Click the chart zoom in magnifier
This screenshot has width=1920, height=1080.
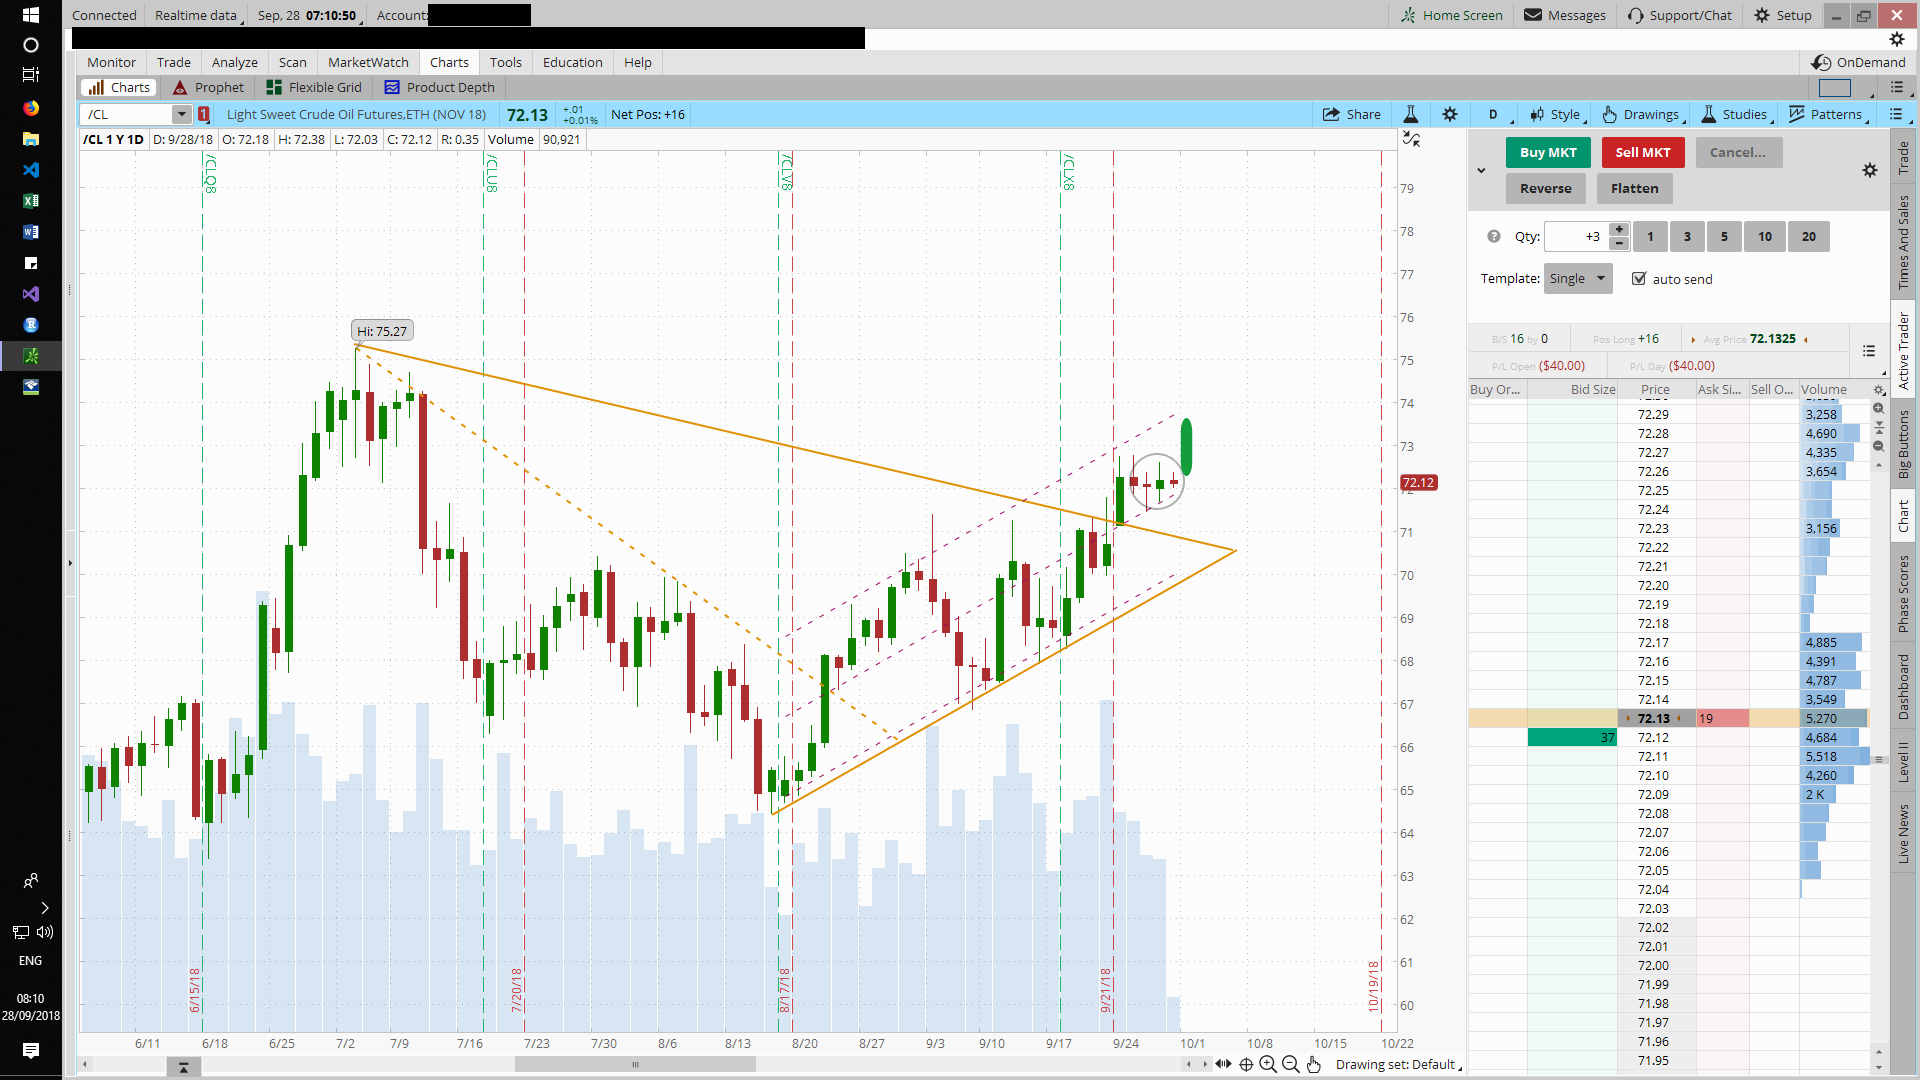click(x=1268, y=1064)
